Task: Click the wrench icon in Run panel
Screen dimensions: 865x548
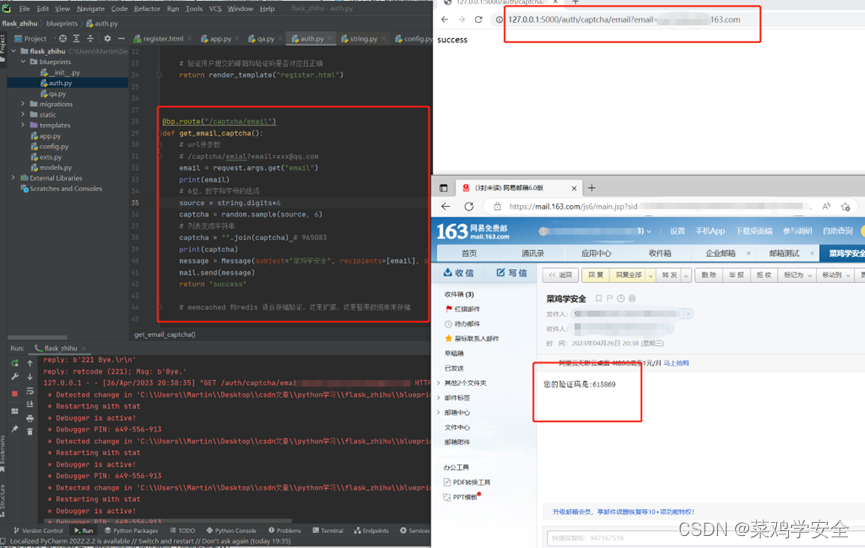Action: [x=15, y=377]
